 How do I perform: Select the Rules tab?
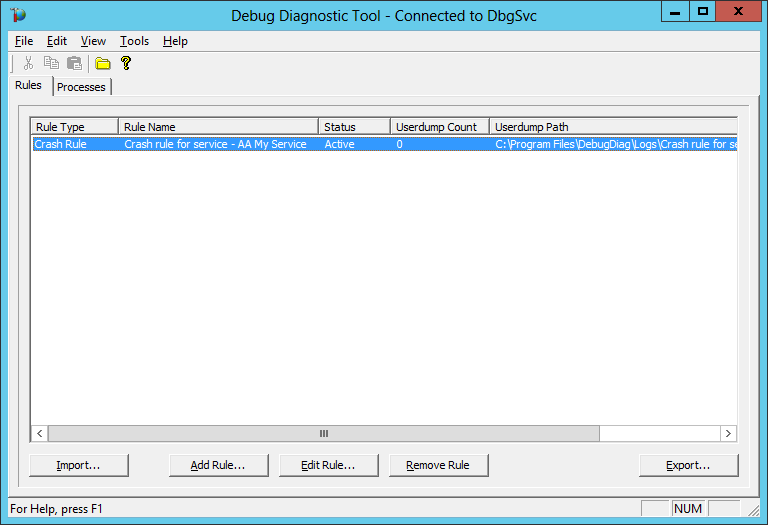click(28, 86)
